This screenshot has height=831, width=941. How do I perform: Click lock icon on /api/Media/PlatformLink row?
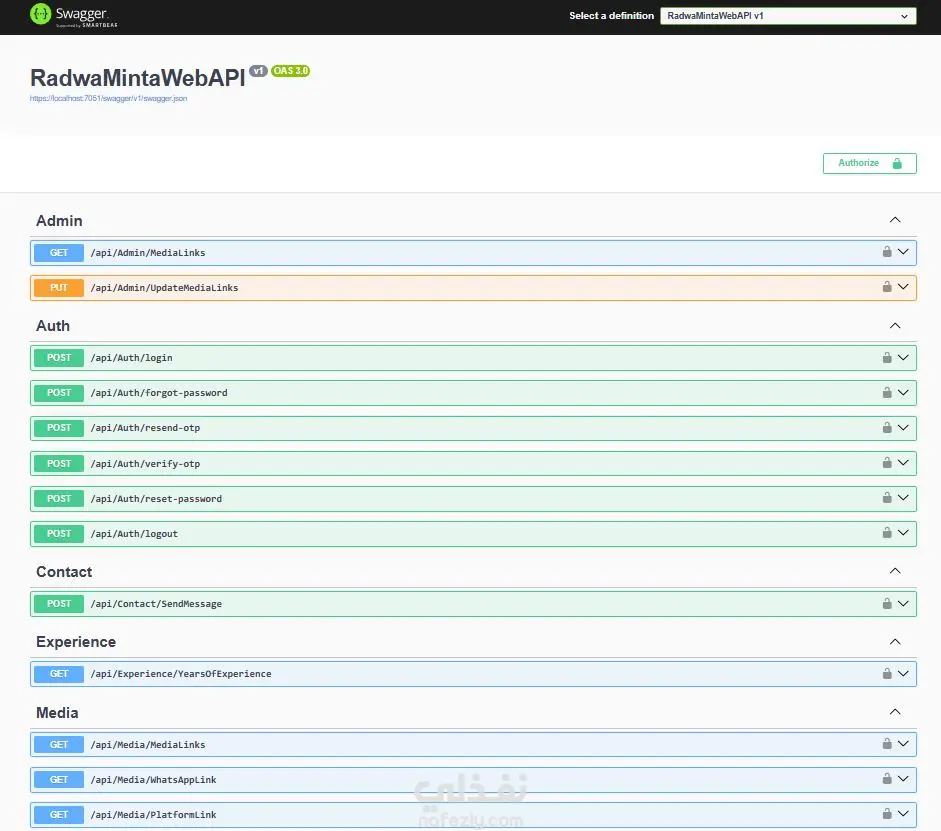pyautogui.click(x=887, y=814)
